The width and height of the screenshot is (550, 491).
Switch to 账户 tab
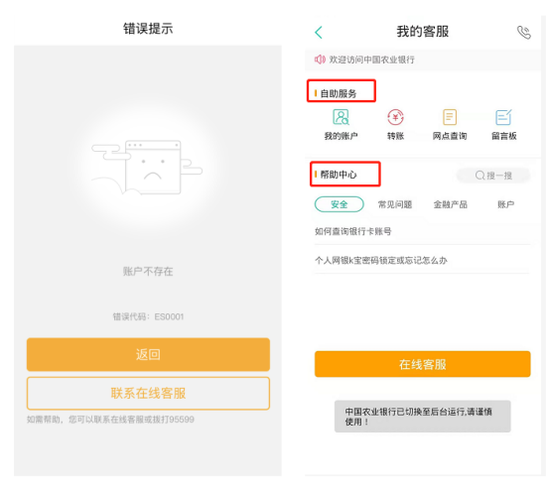pos(505,204)
